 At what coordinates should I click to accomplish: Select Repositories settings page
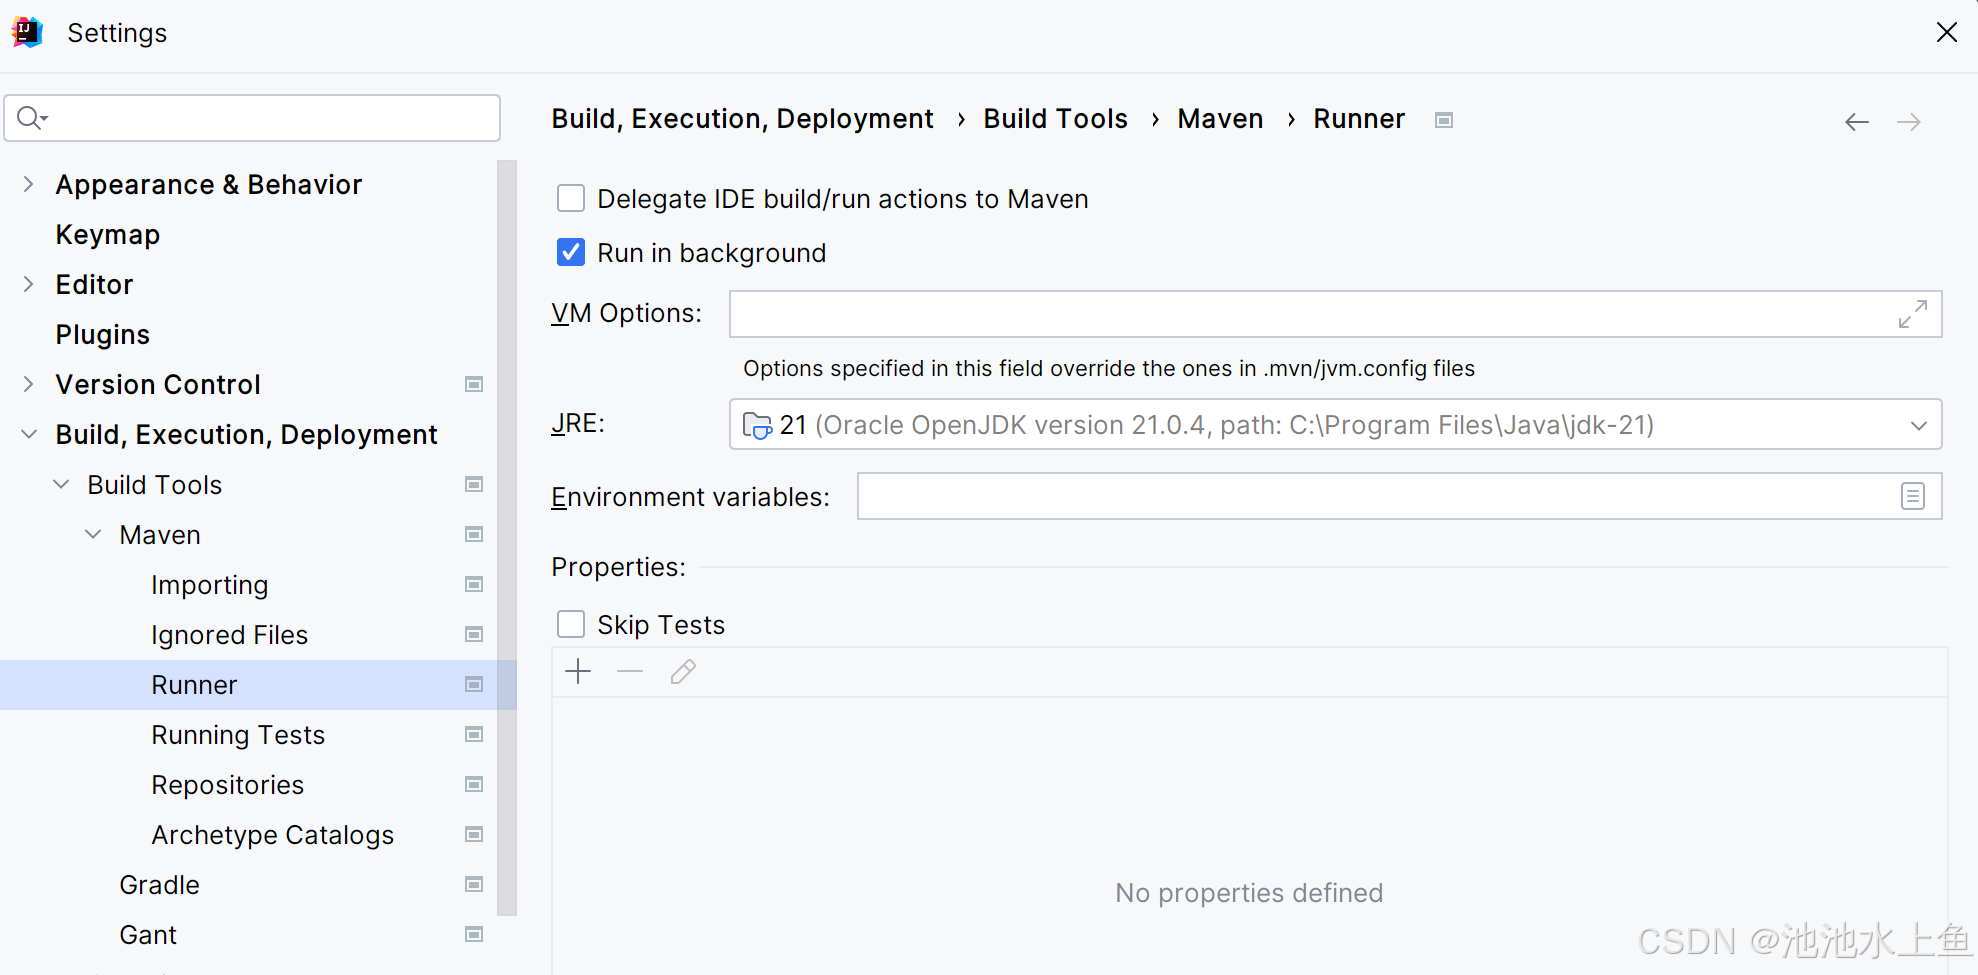pyautogui.click(x=228, y=785)
